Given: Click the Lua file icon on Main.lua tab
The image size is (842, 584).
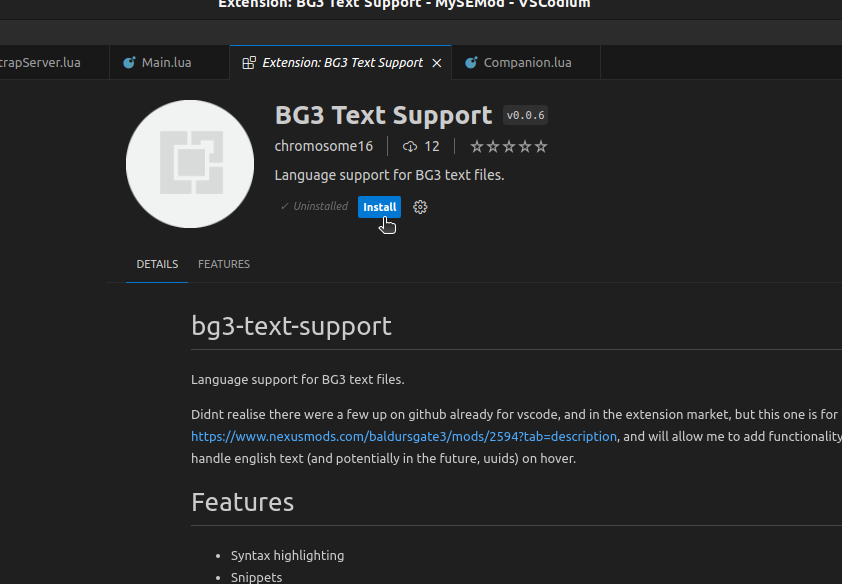Looking at the screenshot, I should click(129, 63).
